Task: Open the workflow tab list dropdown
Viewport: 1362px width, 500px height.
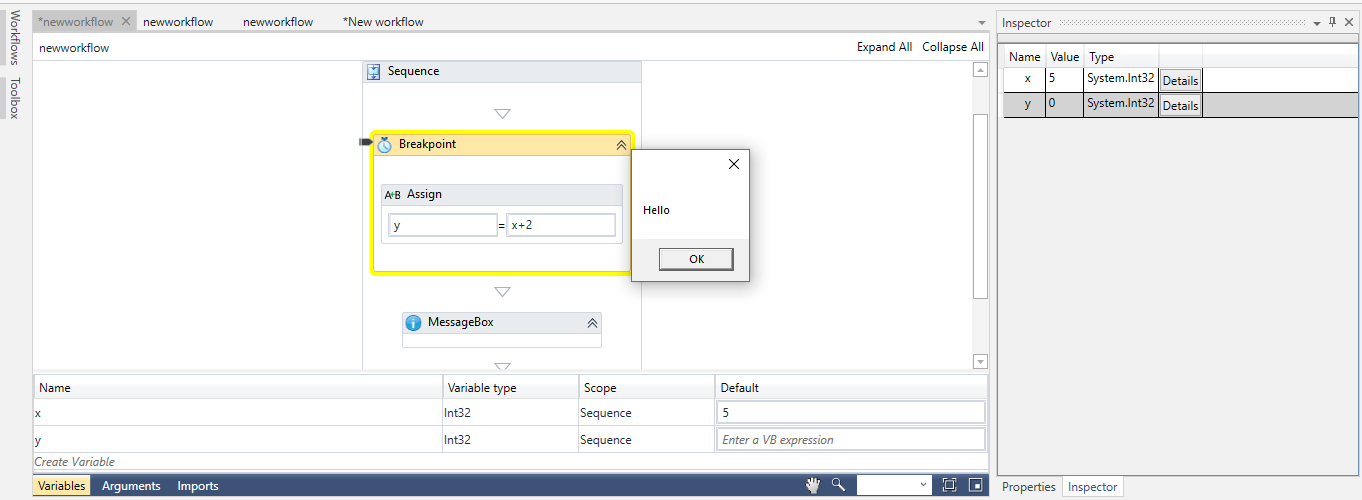Action: click(x=981, y=22)
